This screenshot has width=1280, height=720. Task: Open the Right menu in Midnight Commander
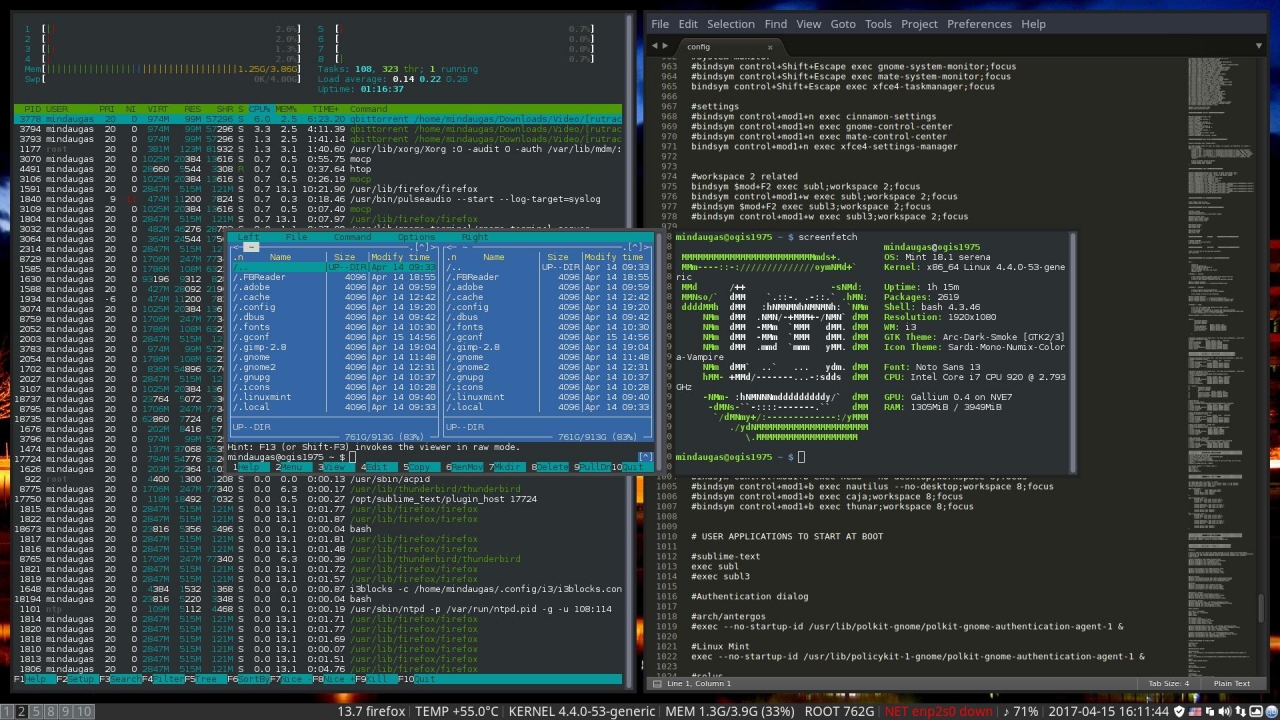[475, 237]
